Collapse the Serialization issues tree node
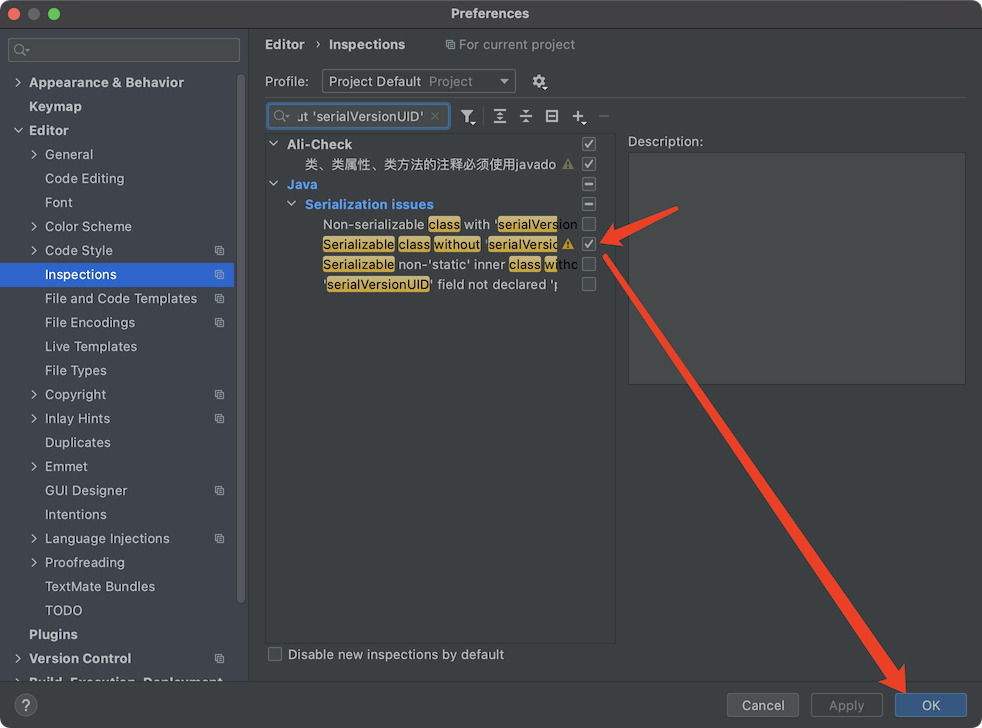Image resolution: width=982 pixels, height=728 pixels. pyautogui.click(x=292, y=204)
